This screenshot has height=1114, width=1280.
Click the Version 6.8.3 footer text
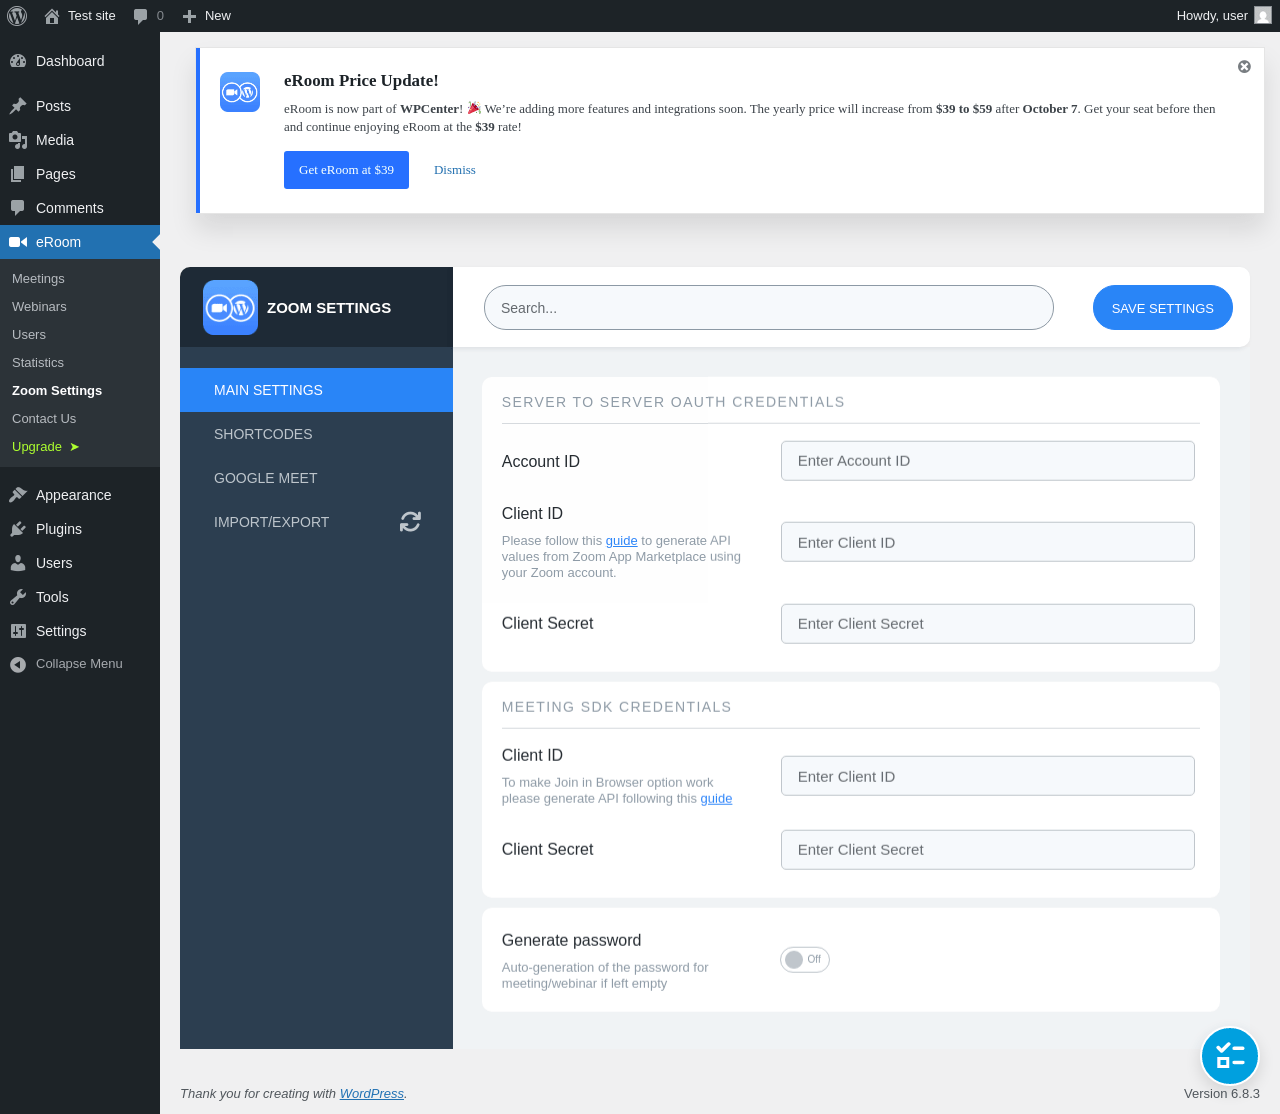1222,1094
